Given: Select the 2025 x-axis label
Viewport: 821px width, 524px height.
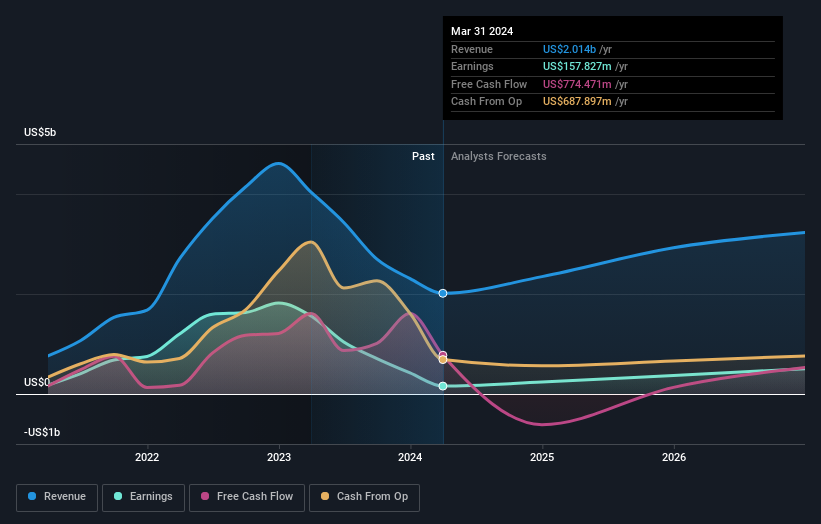Looking at the screenshot, I should tap(542, 457).
